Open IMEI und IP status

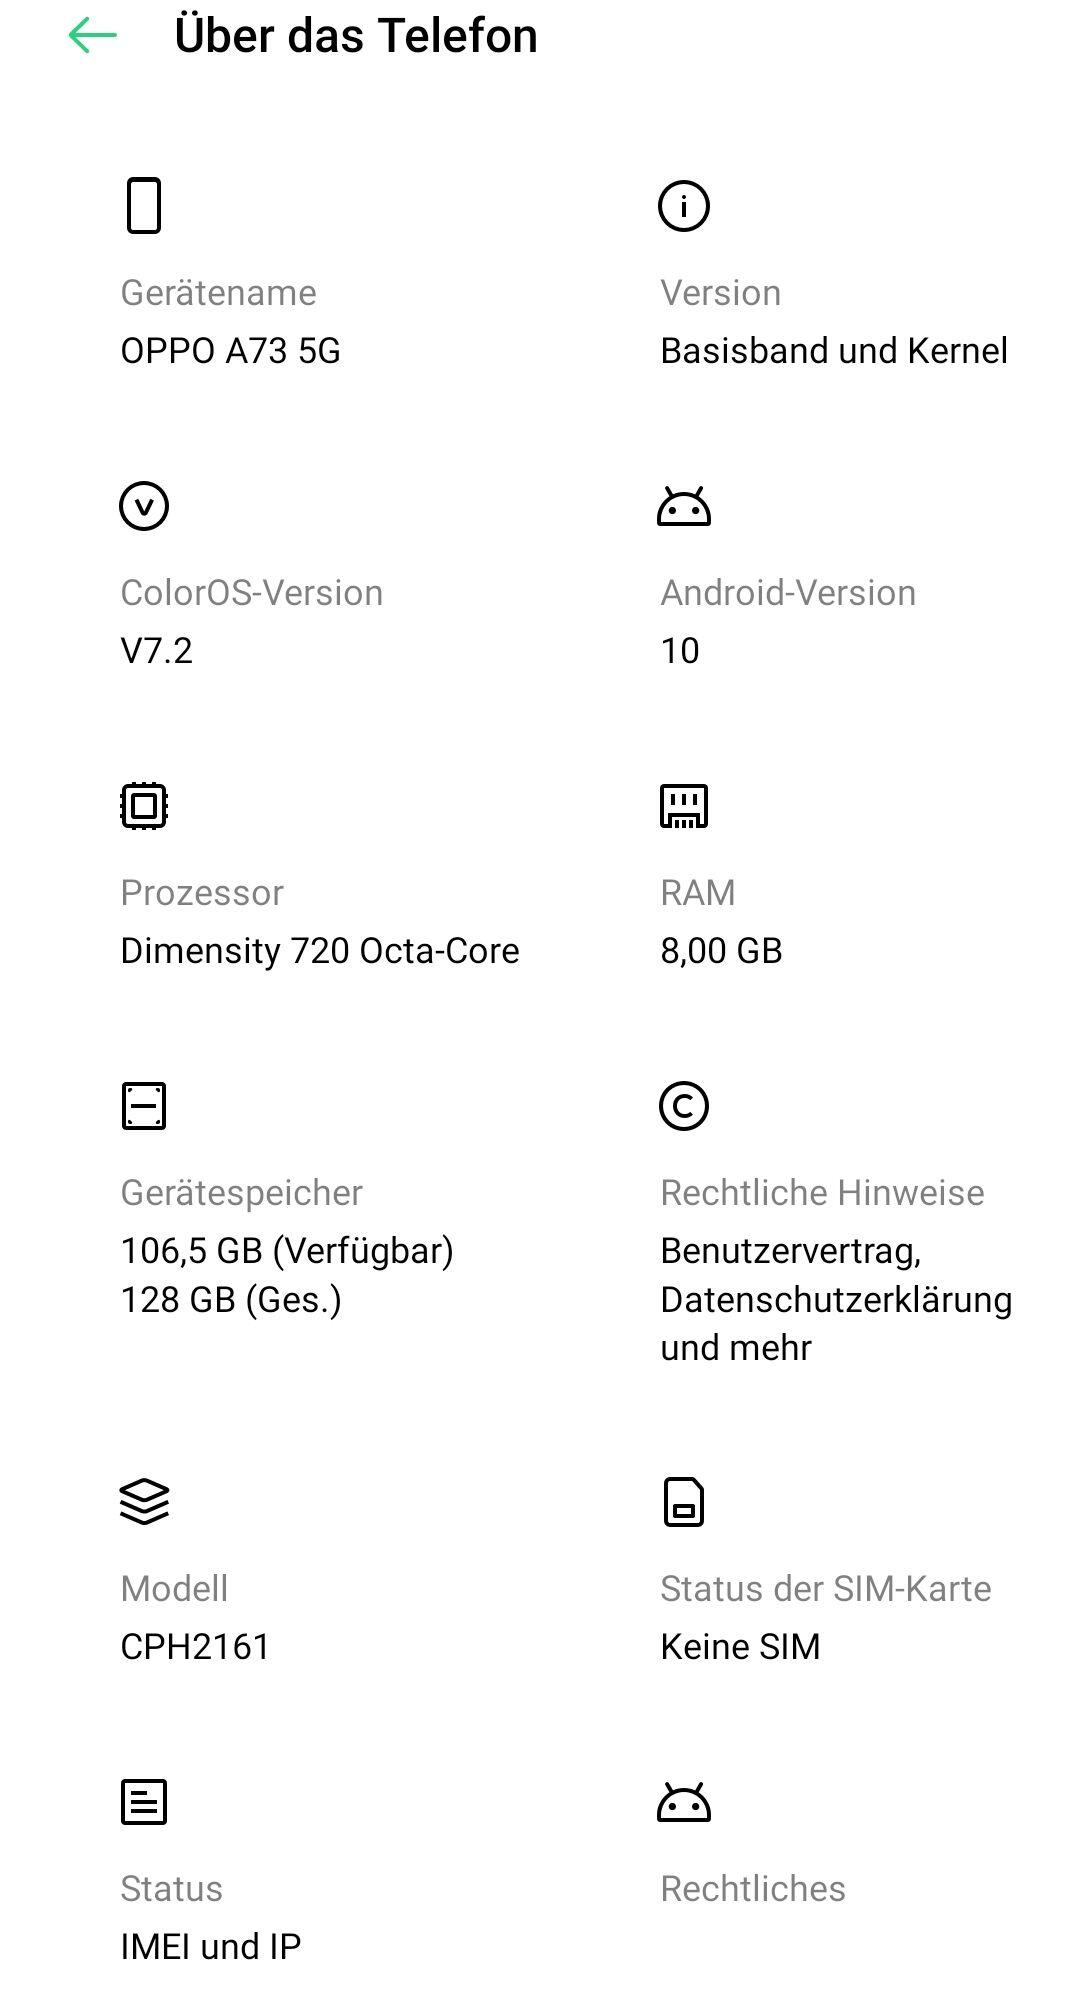pos(211,1946)
